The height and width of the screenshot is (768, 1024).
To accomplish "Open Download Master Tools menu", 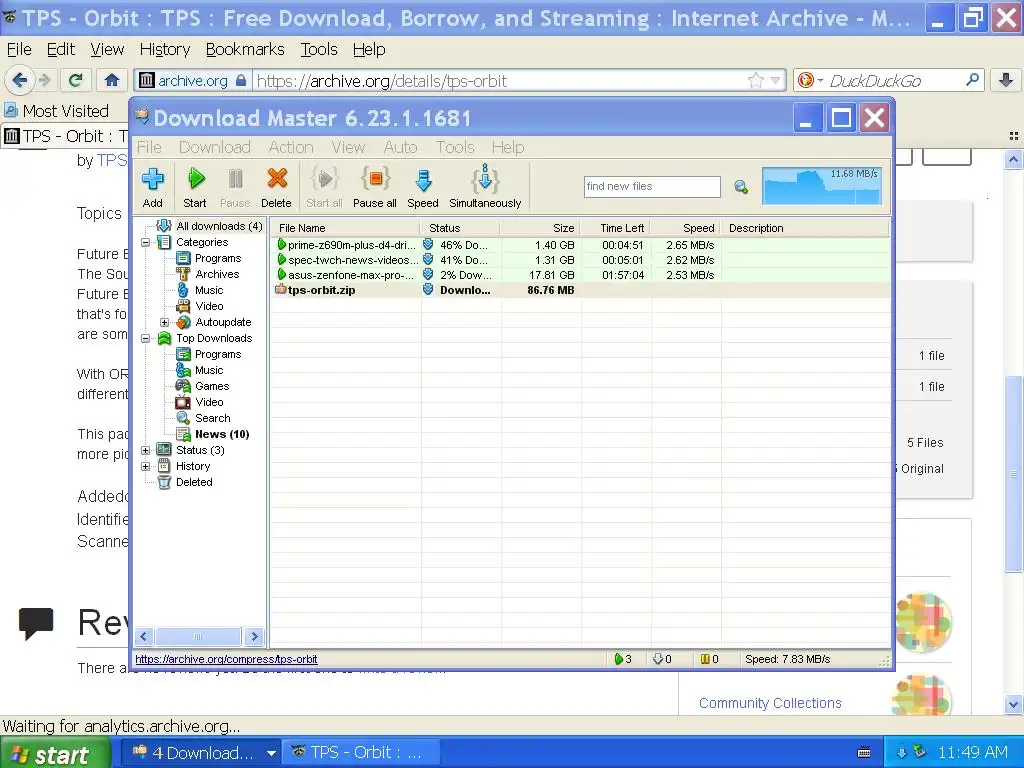I will point(455,148).
